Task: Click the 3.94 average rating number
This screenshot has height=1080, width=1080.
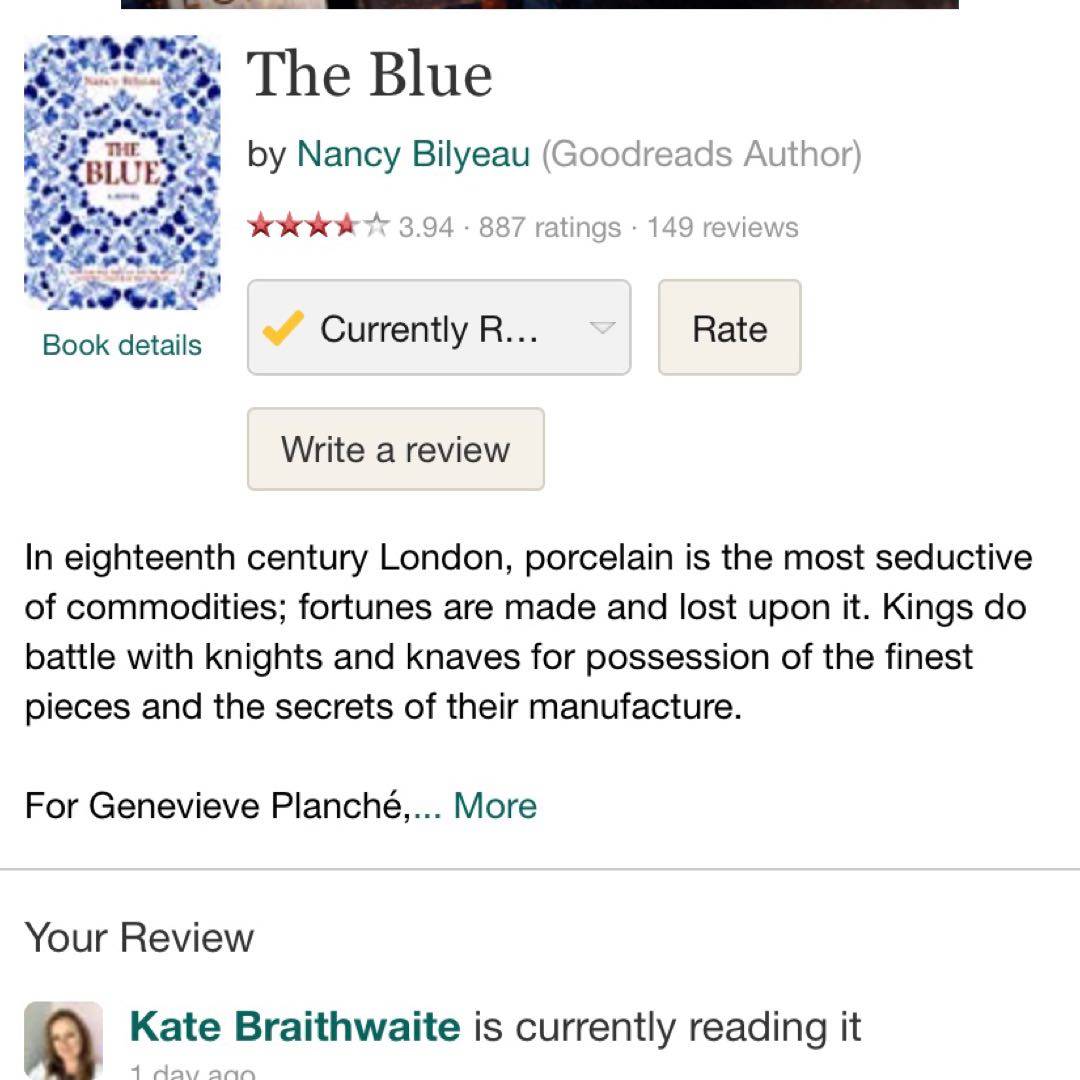Action: (x=426, y=228)
